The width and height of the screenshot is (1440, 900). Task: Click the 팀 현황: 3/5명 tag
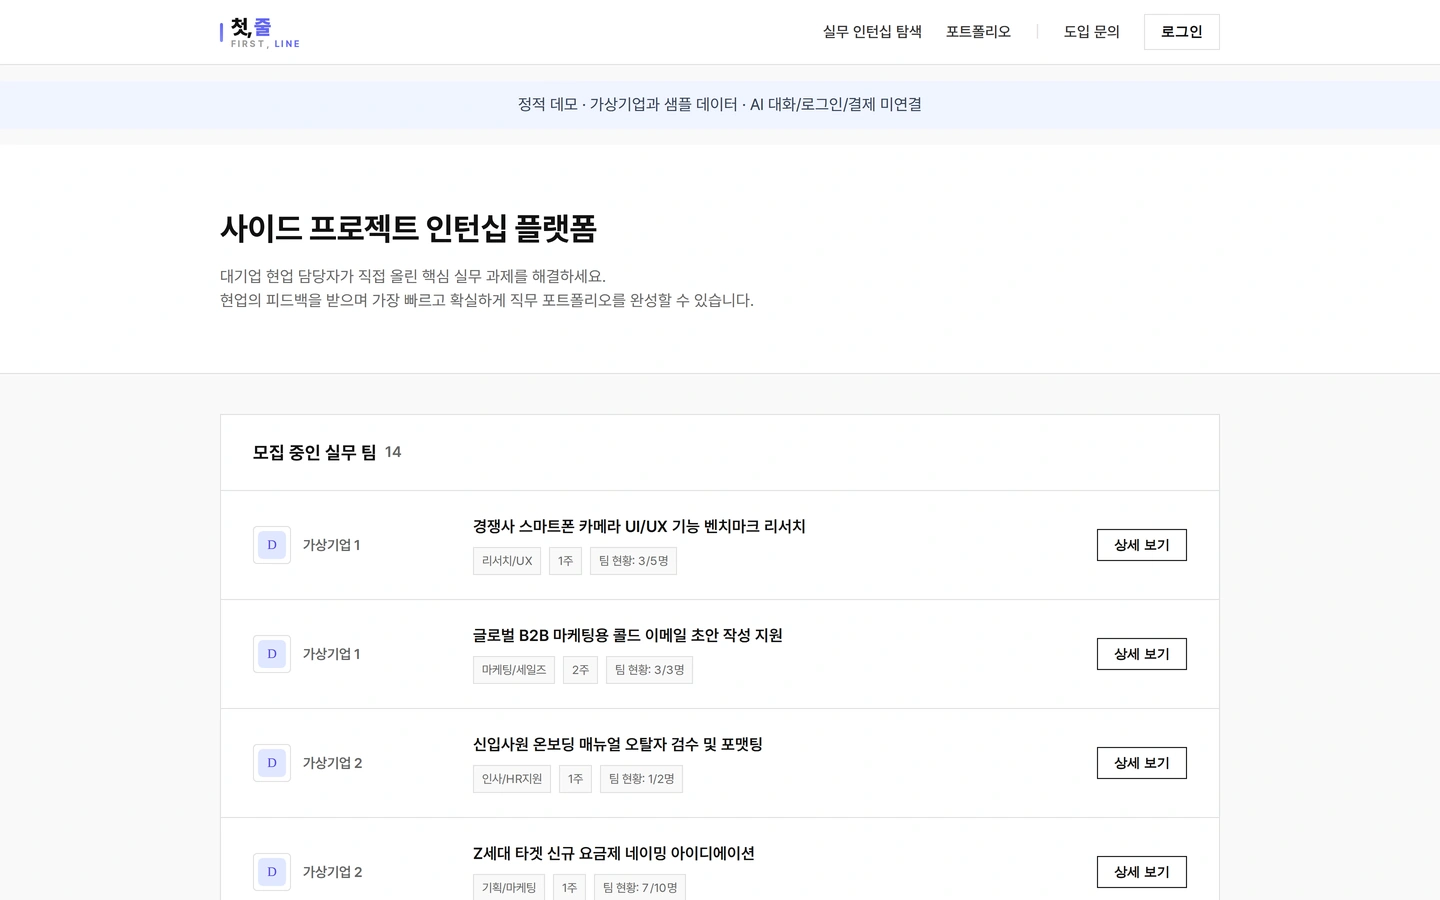coord(633,561)
